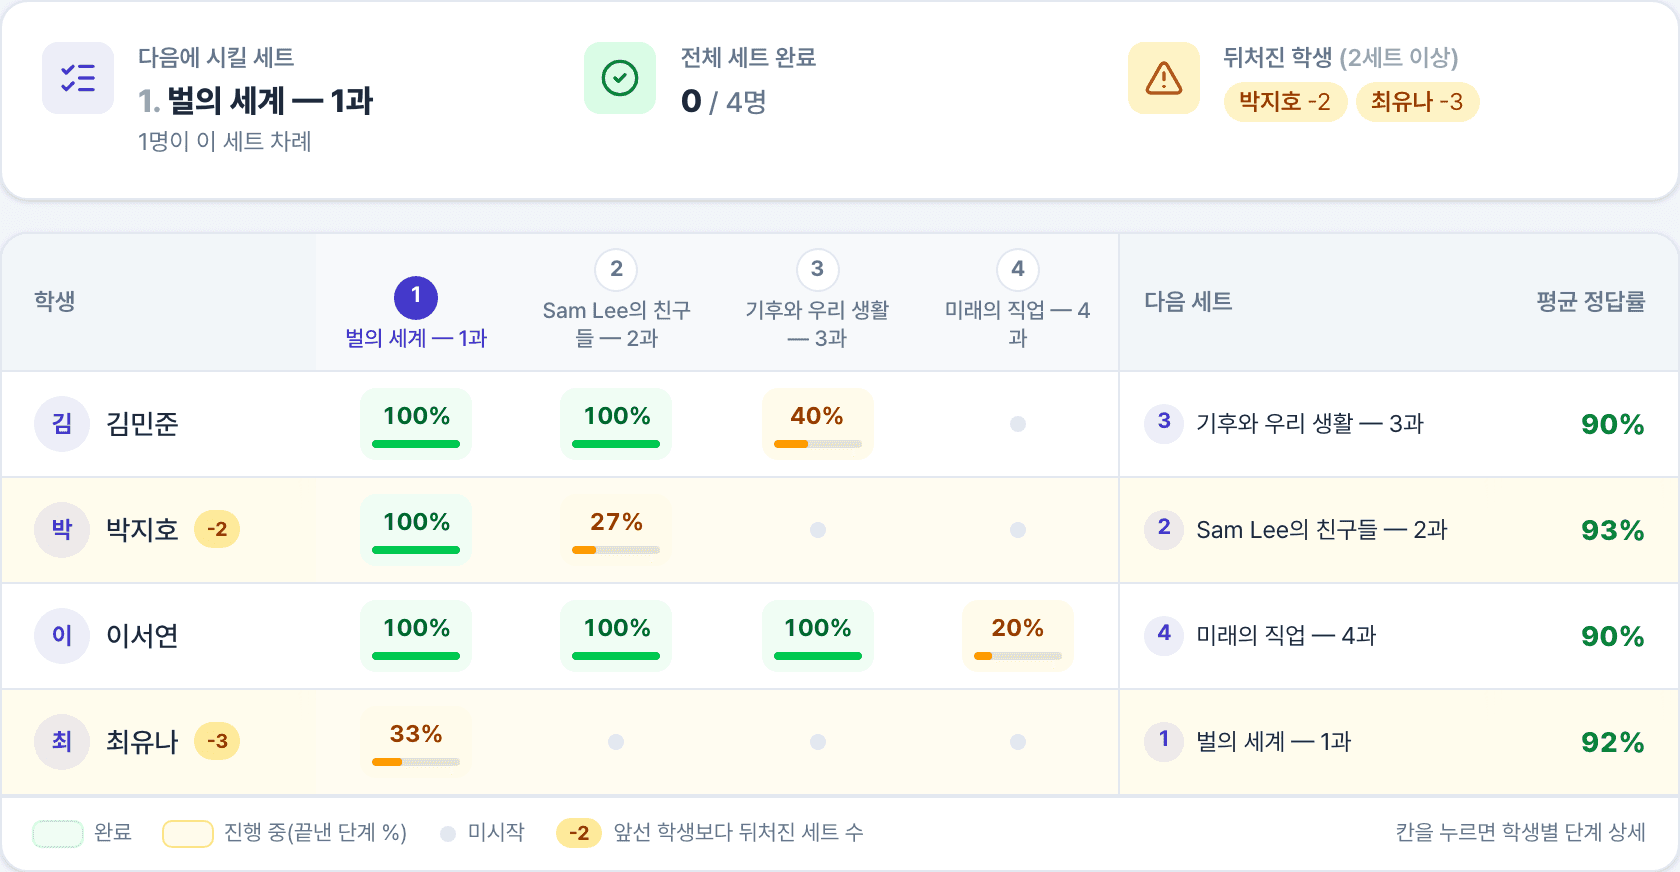
Task: Click 박지호's 93% average accuracy
Action: pyautogui.click(x=1612, y=530)
